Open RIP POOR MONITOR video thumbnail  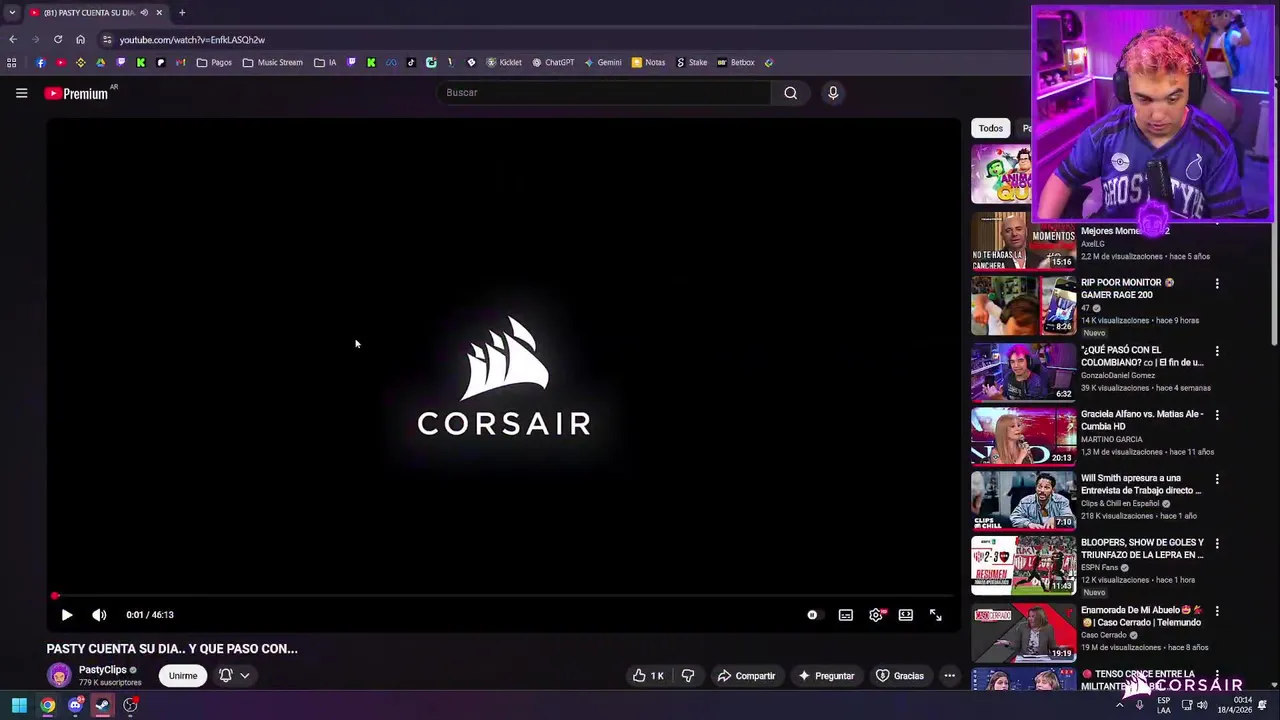click(1023, 305)
